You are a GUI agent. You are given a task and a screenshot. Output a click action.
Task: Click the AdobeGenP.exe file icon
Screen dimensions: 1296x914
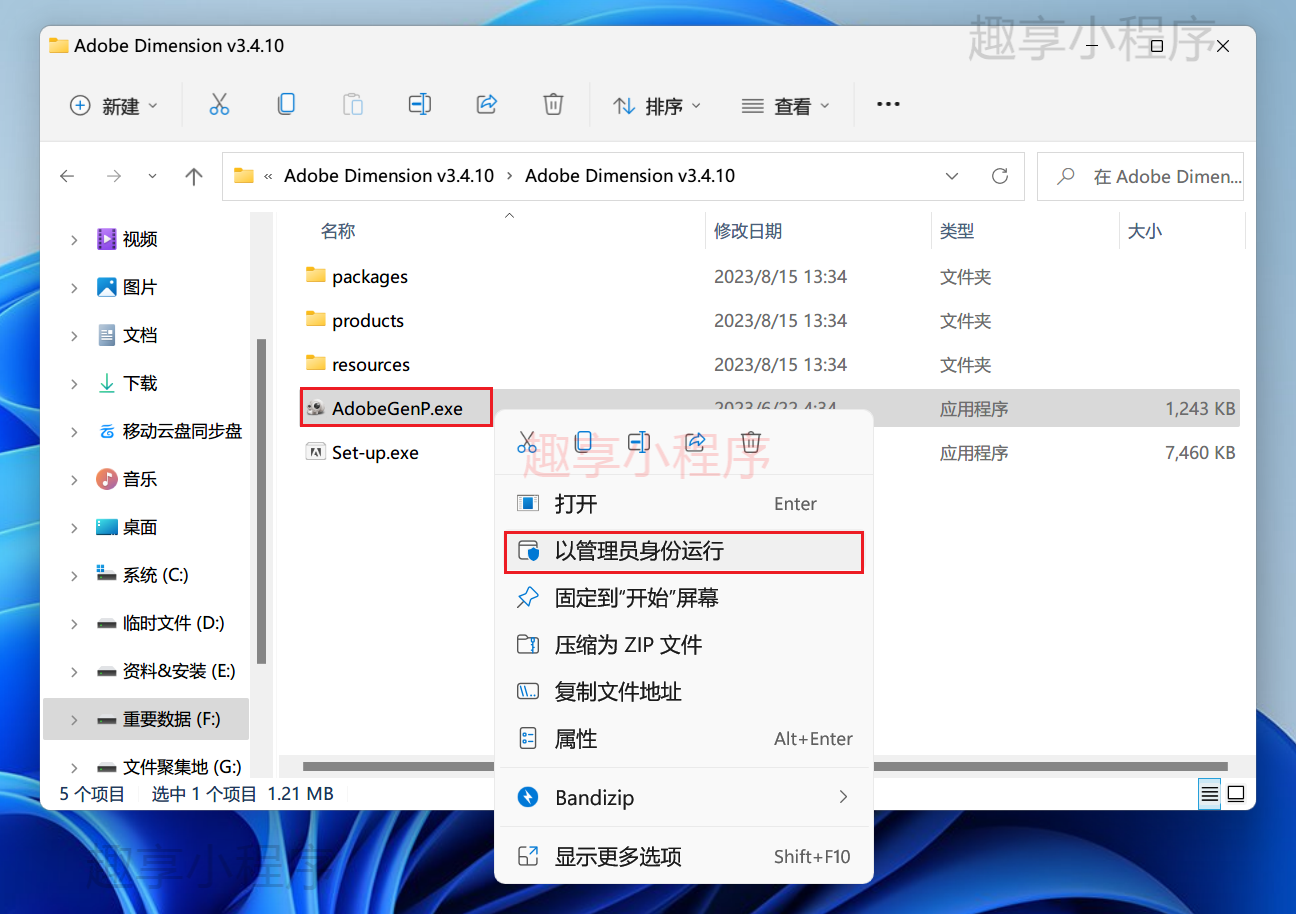[316, 408]
